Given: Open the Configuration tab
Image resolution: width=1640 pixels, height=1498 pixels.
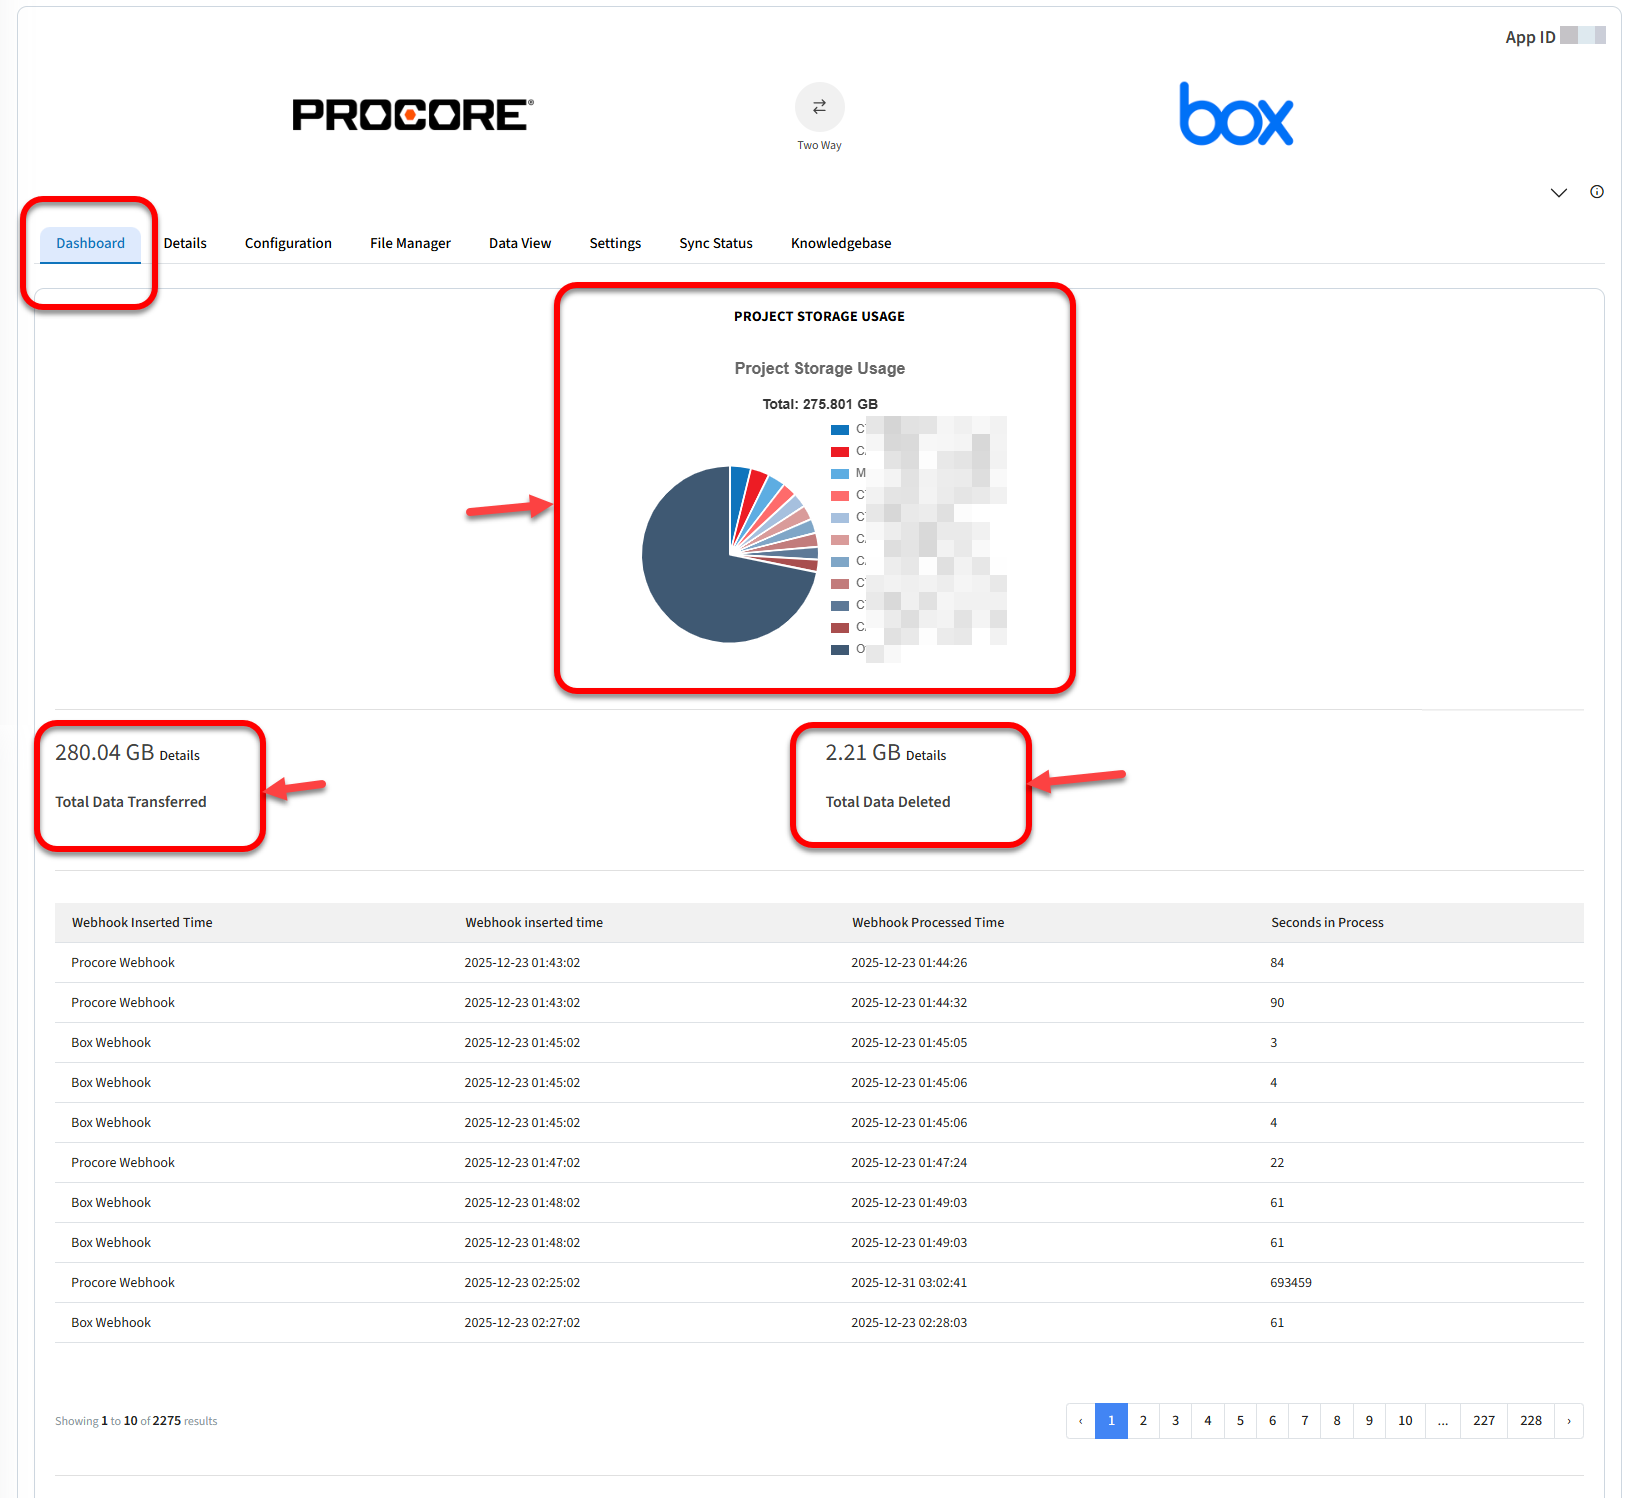Looking at the screenshot, I should (288, 243).
